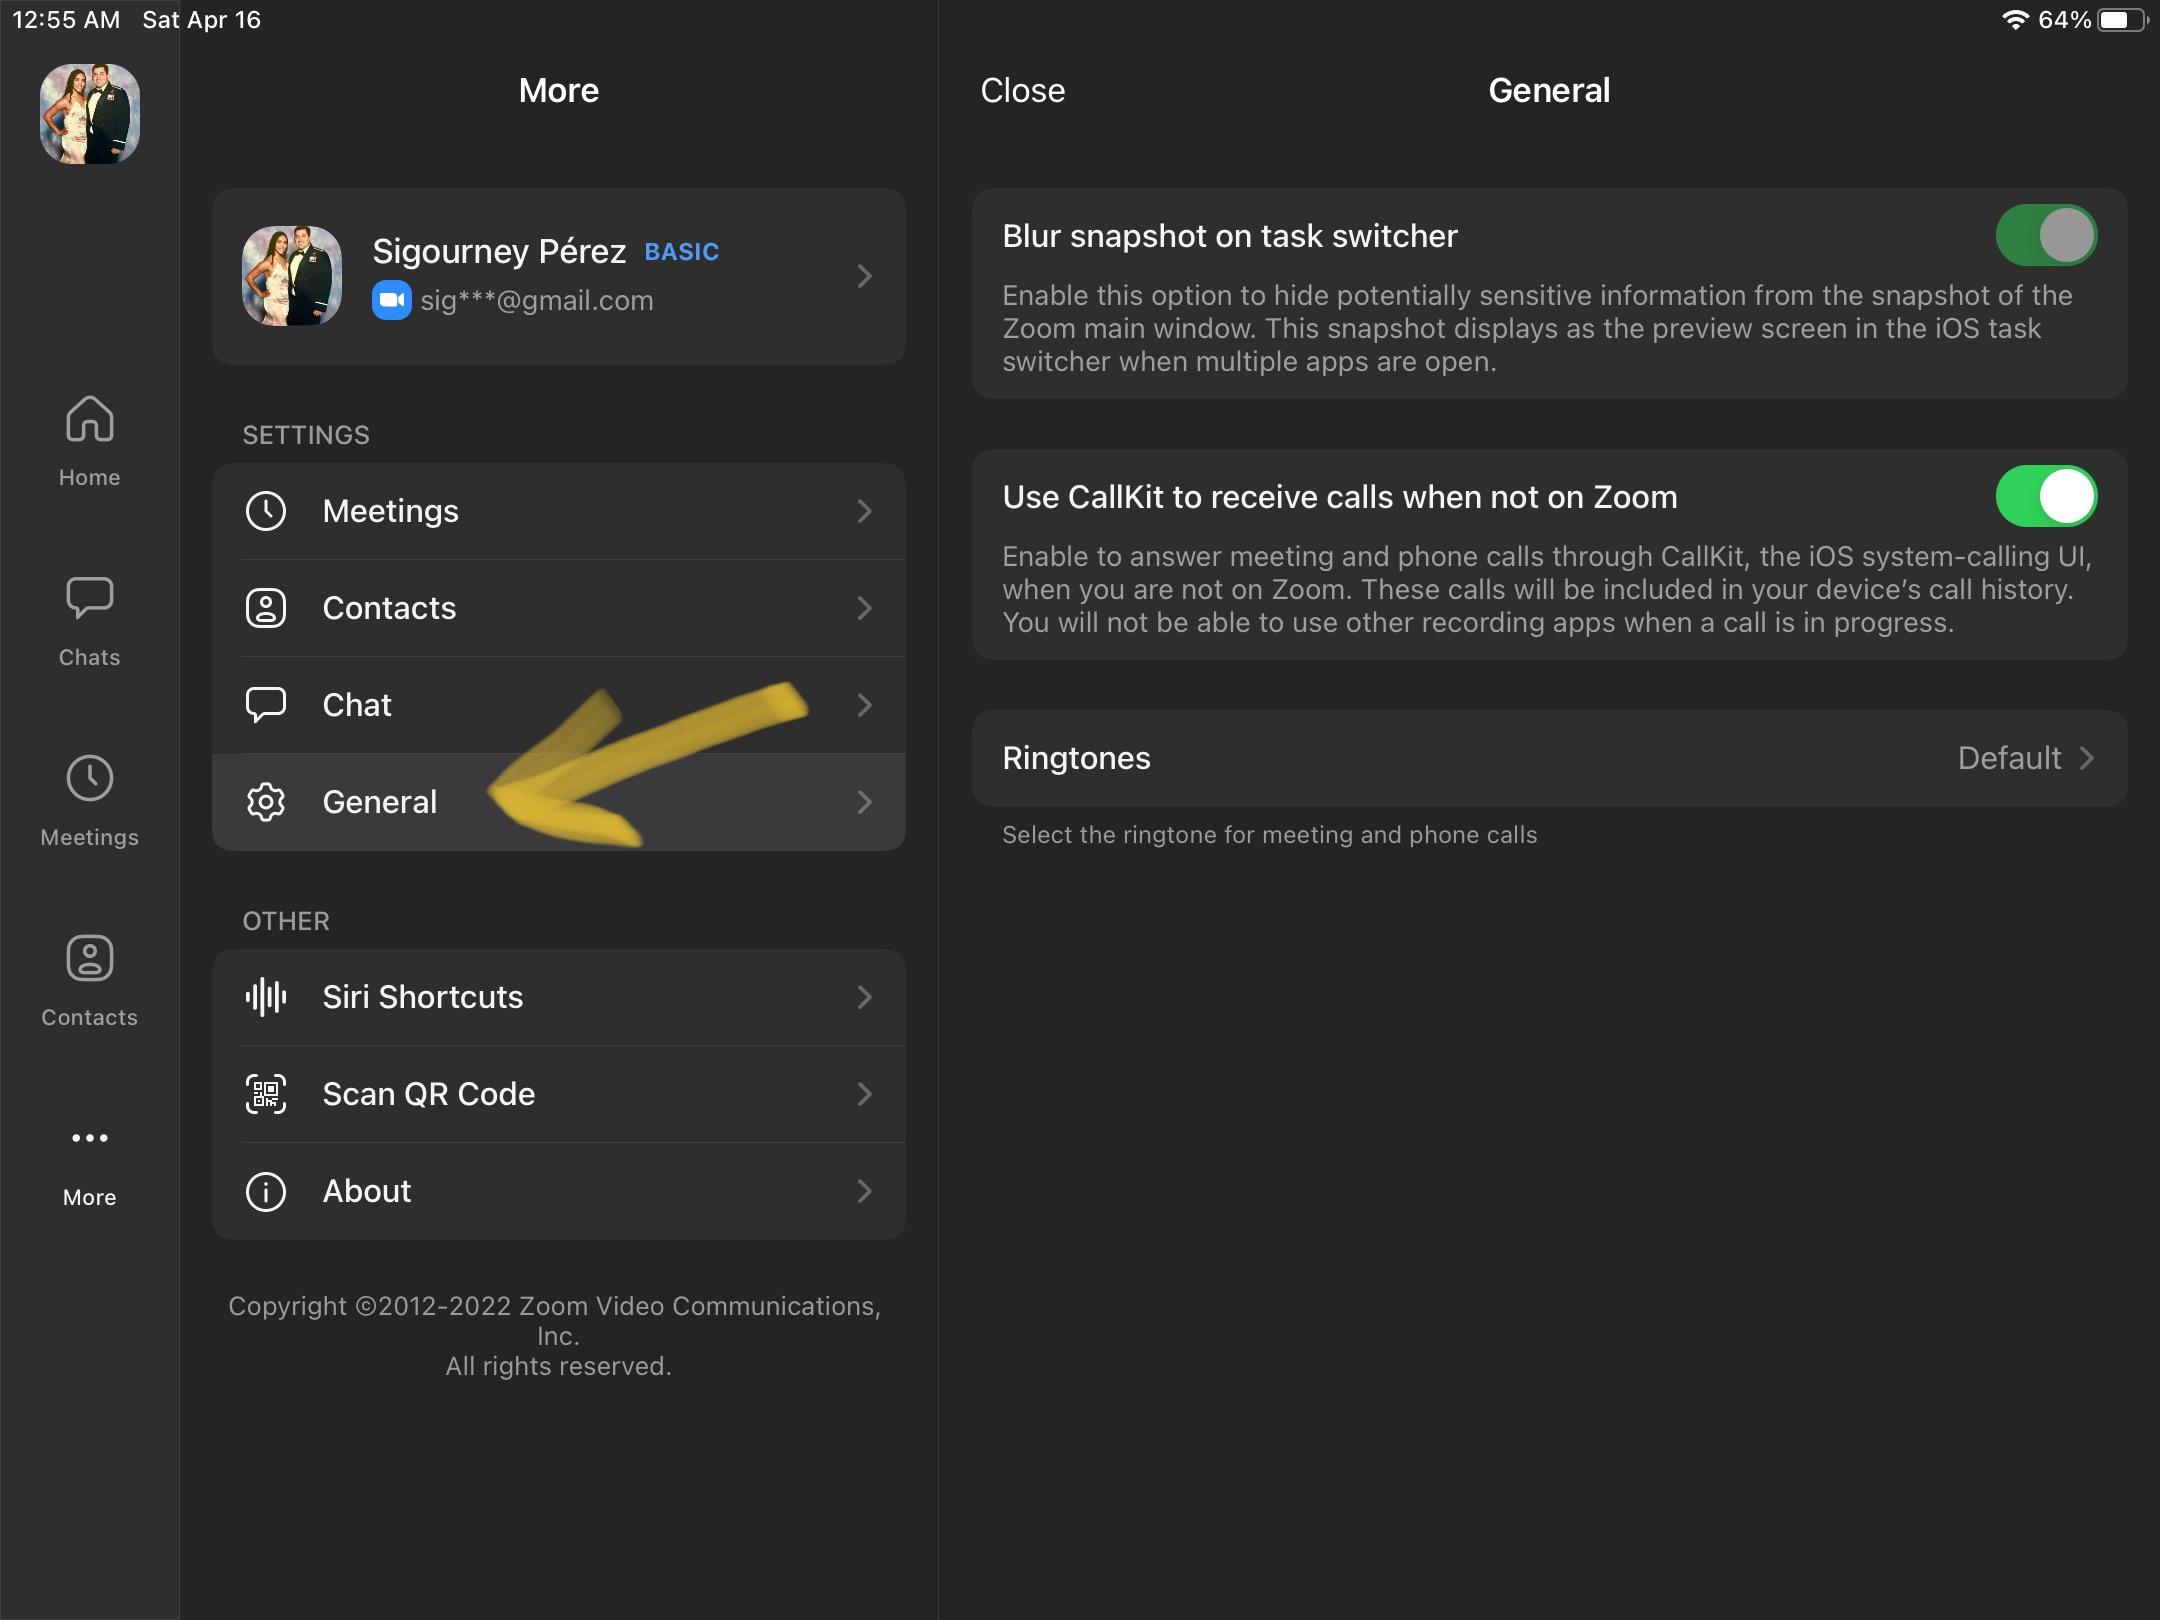
Task: Select Contacts in the settings list
Action: [x=389, y=608]
